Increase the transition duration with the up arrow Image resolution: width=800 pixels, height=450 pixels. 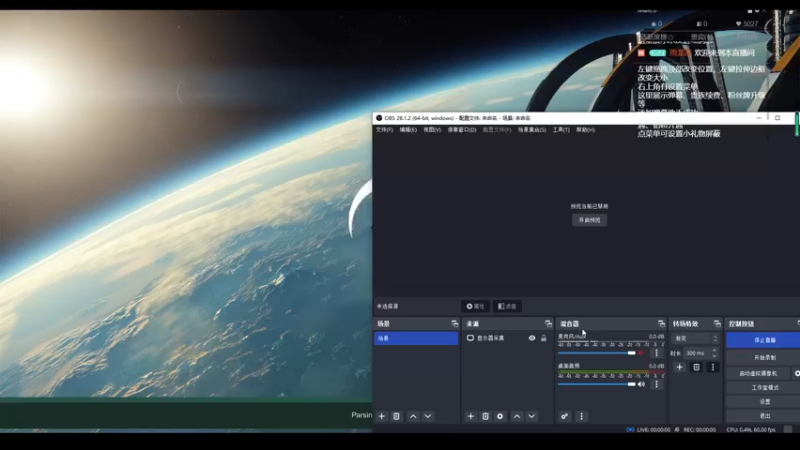pos(714,351)
